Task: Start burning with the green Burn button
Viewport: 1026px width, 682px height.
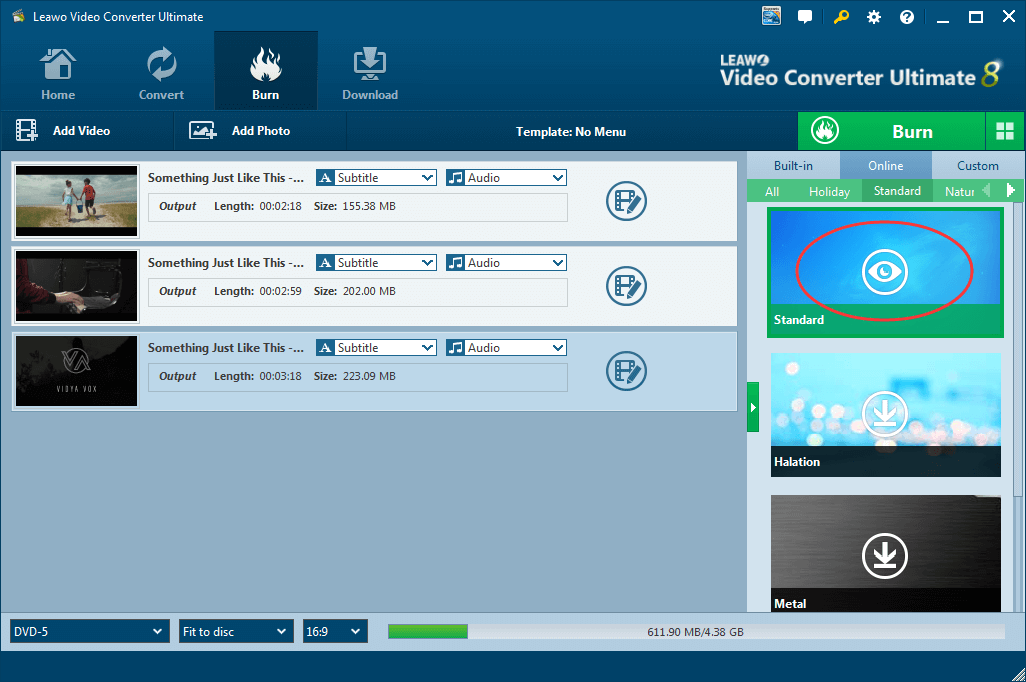Action: coord(891,132)
